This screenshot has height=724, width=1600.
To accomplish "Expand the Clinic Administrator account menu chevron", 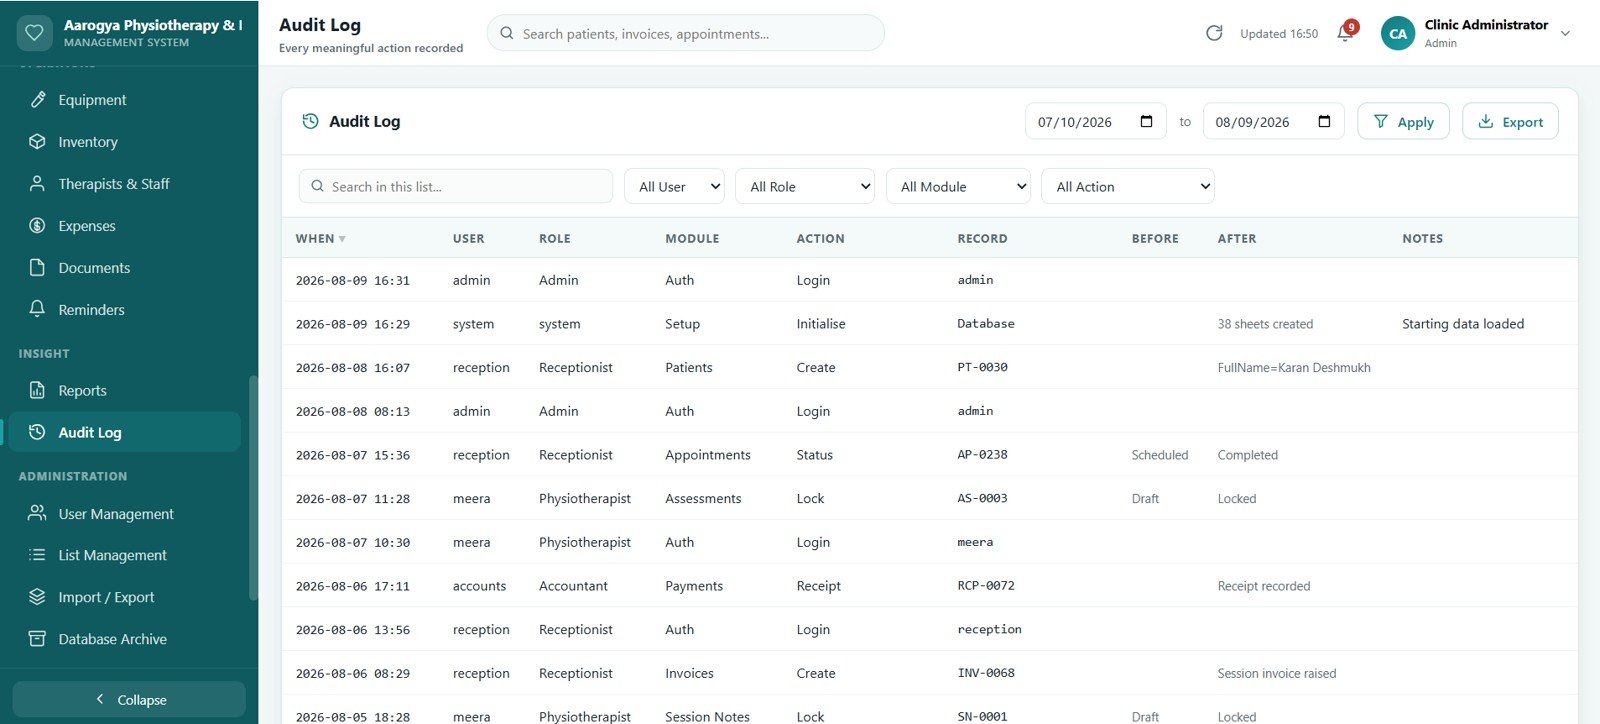I will [x=1565, y=33].
